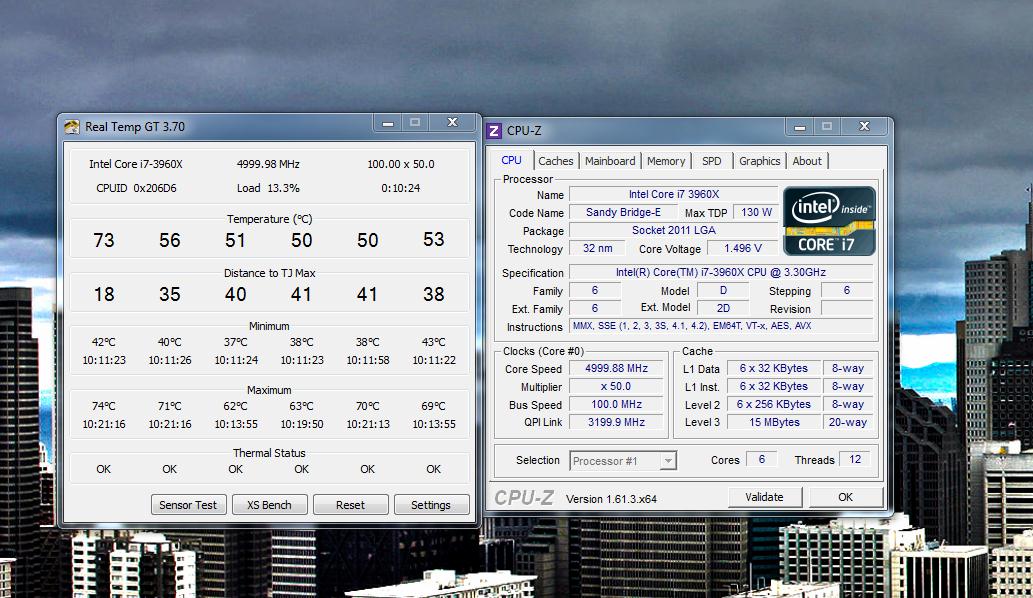Screen dimensions: 1033x598
Task: Click the Intel Core i7 logo badge
Action: click(829, 221)
